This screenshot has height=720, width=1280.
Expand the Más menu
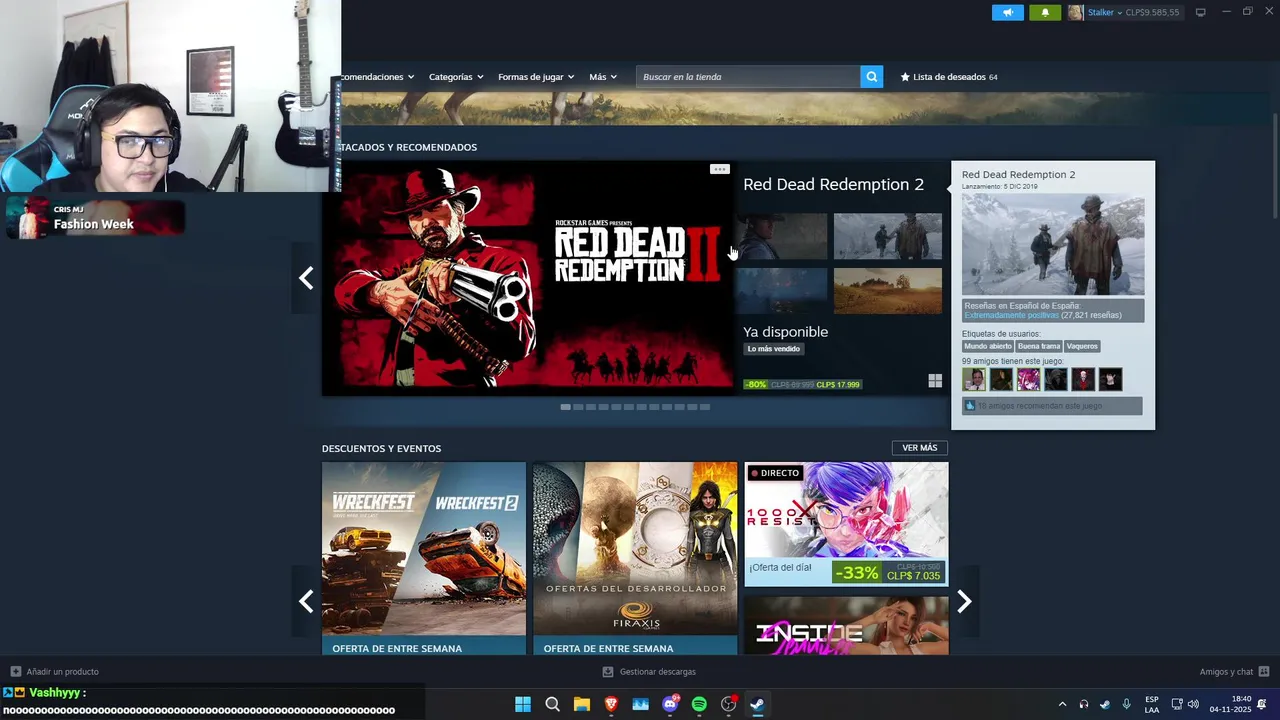pyautogui.click(x=603, y=77)
